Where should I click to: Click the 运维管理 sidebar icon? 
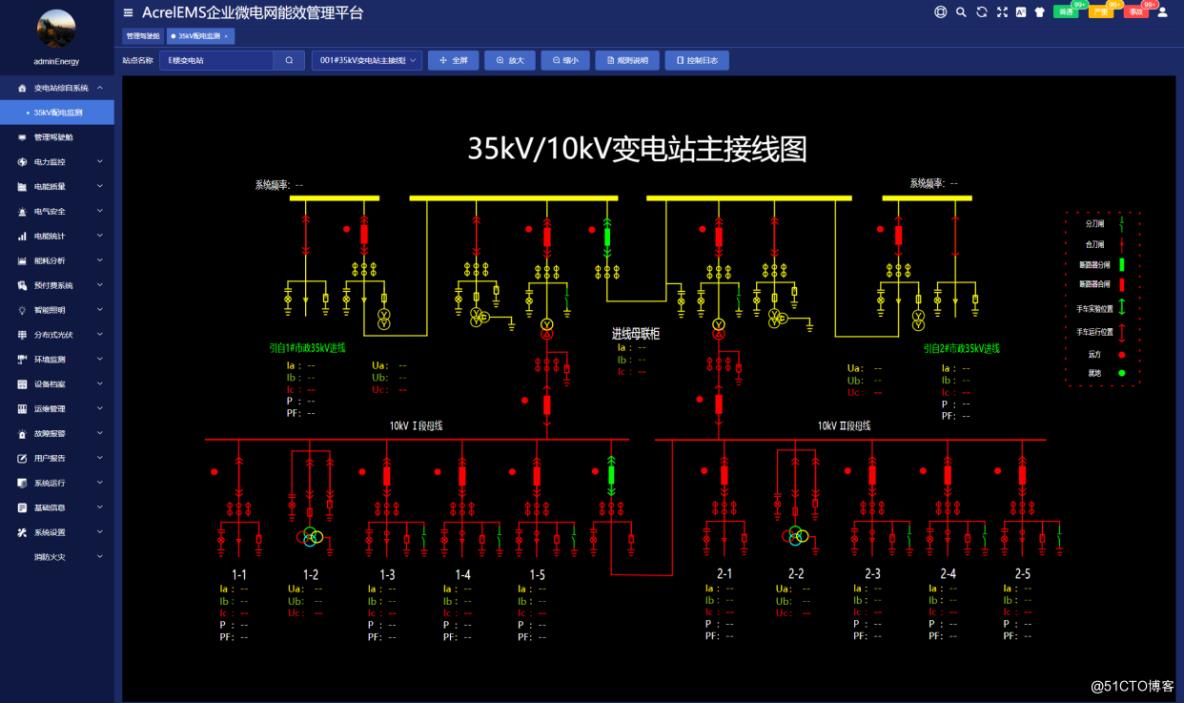(22, 409)
